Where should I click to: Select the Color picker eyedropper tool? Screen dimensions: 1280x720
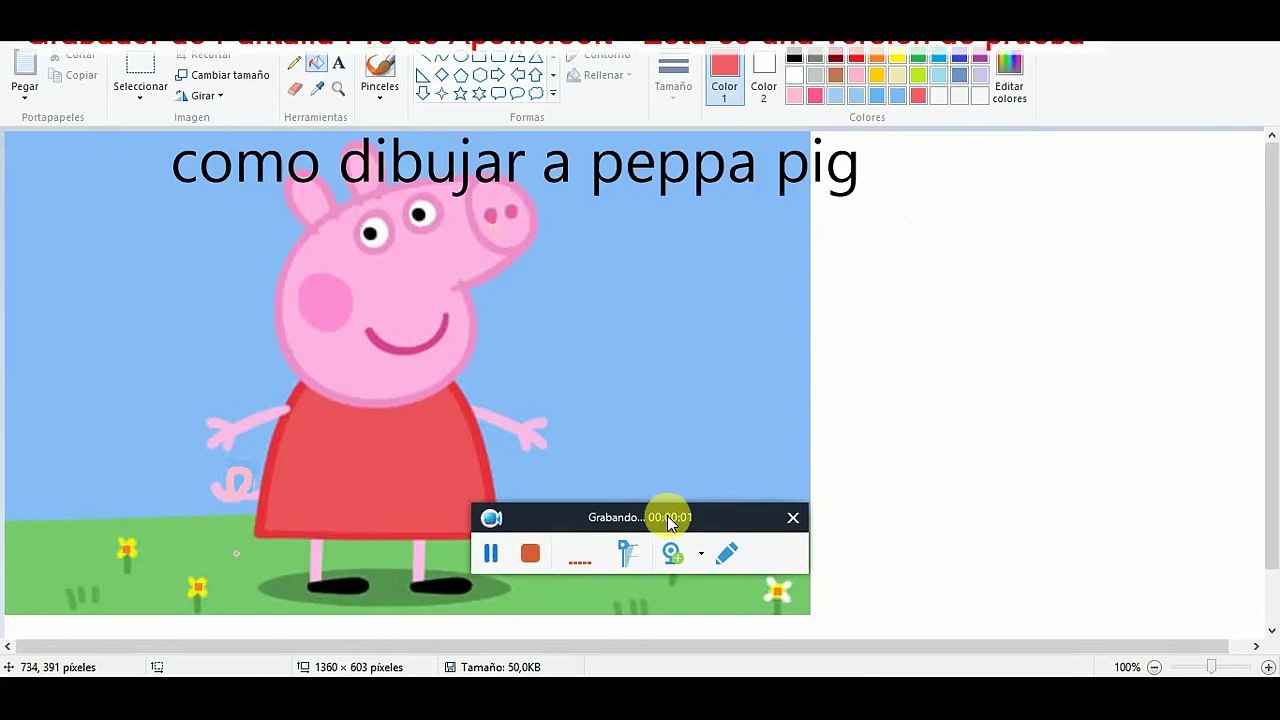click(316, 89)
